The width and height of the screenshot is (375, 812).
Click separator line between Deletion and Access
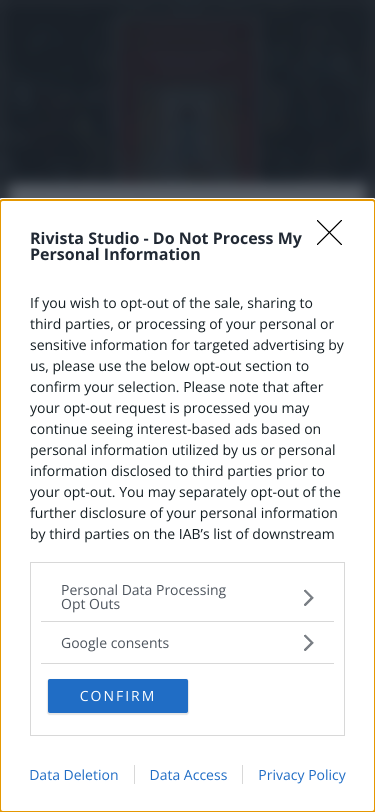click(134, 775)
